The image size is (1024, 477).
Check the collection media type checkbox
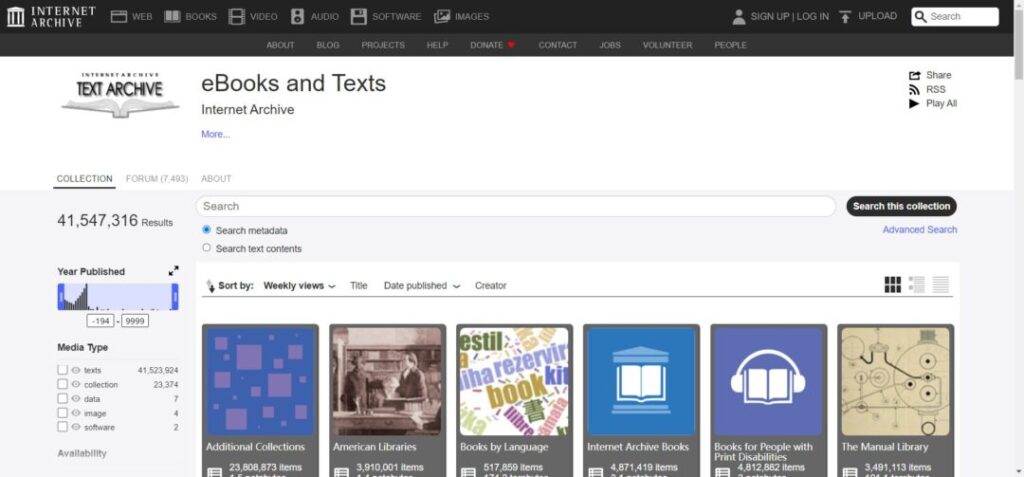pos(62,384)
